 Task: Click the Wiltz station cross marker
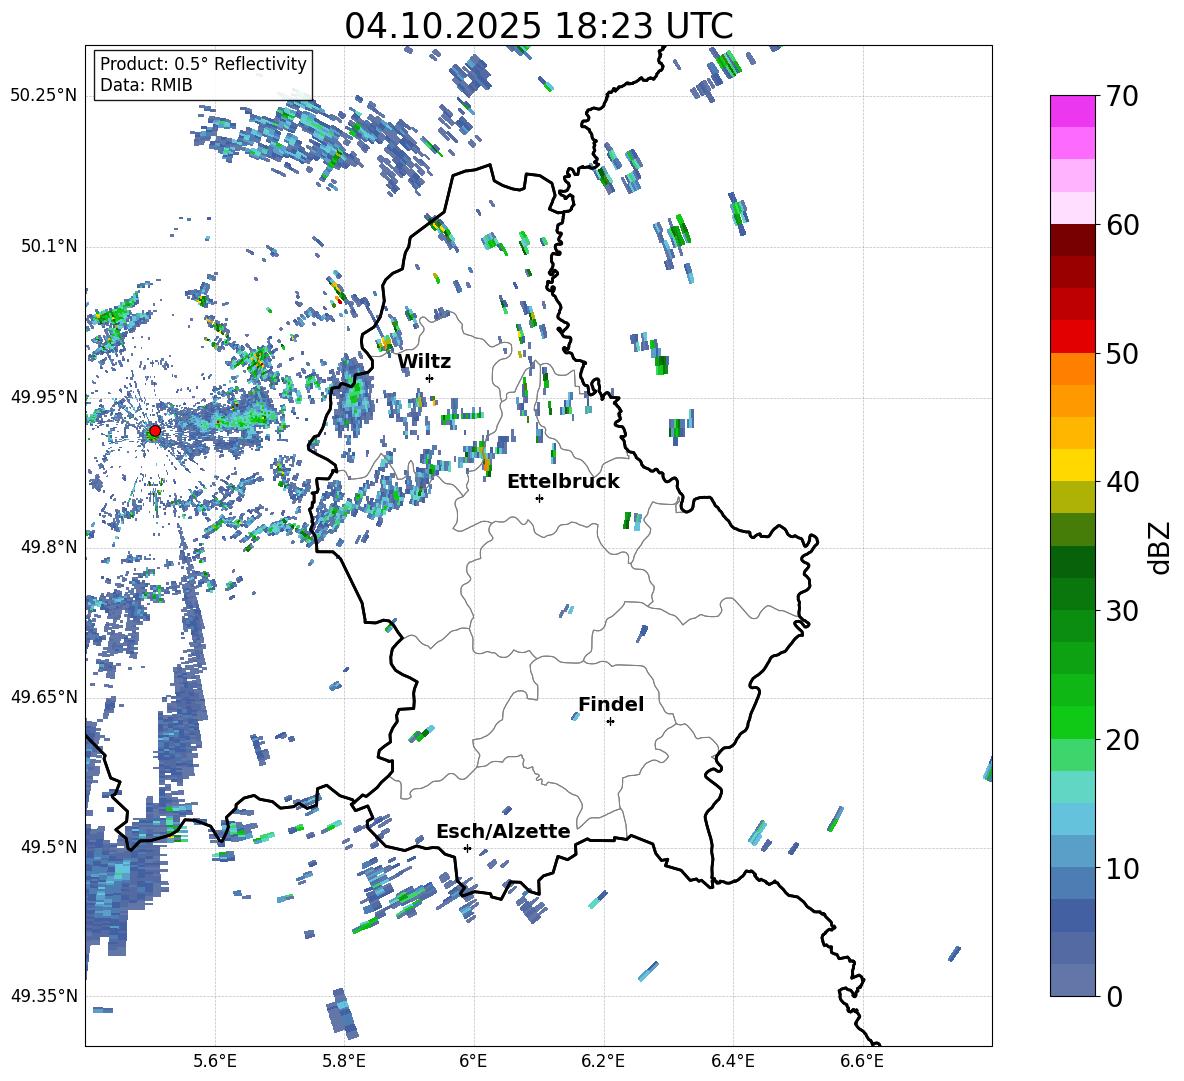click(x=430, y=378)
